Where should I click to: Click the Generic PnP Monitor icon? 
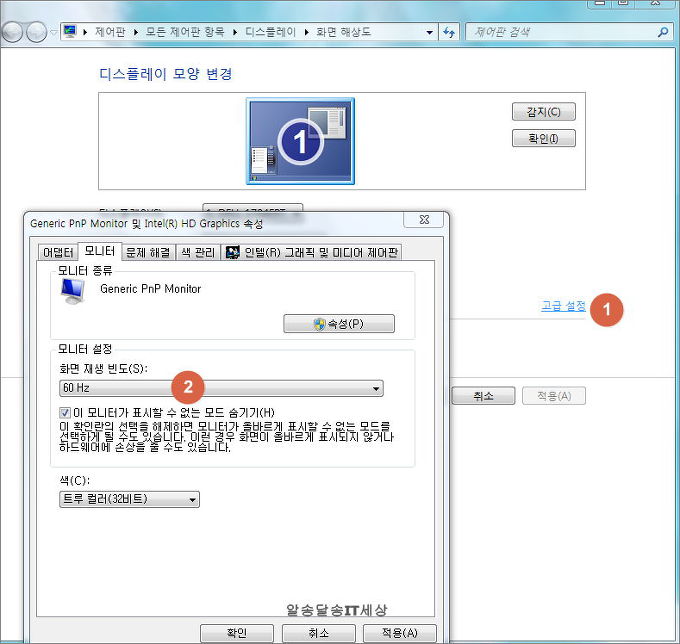point(73,290)
